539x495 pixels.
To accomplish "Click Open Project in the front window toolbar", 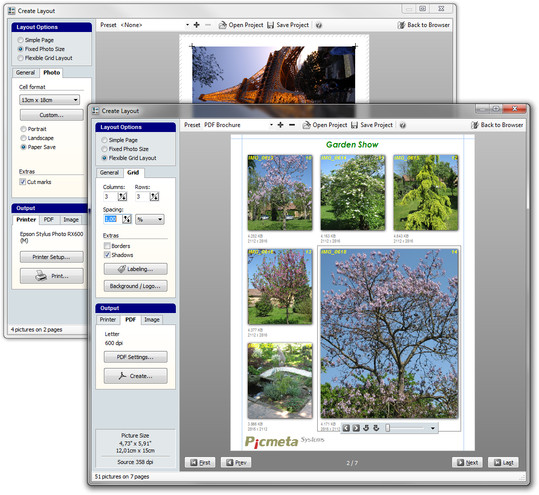I will click(x=324, y=125).
